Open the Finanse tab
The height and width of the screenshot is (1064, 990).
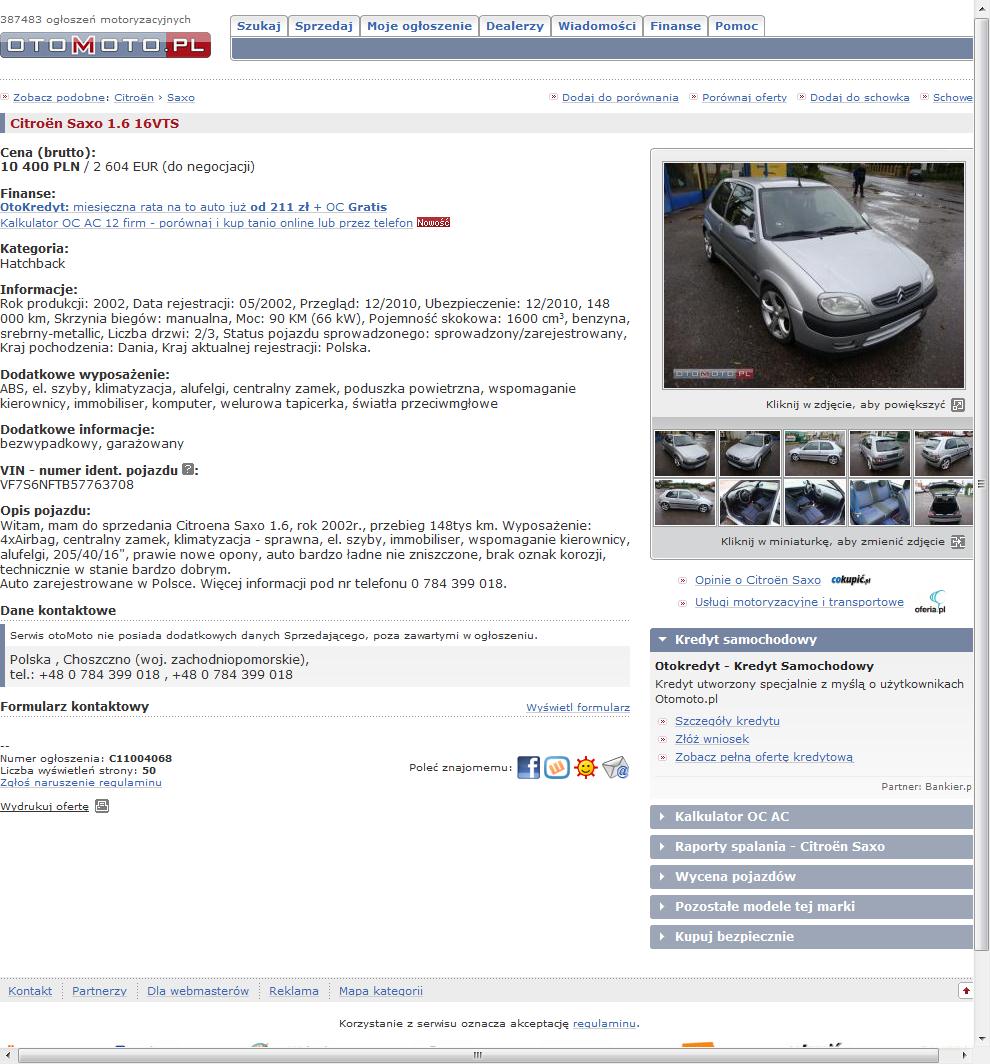click(x=675, y=26)
